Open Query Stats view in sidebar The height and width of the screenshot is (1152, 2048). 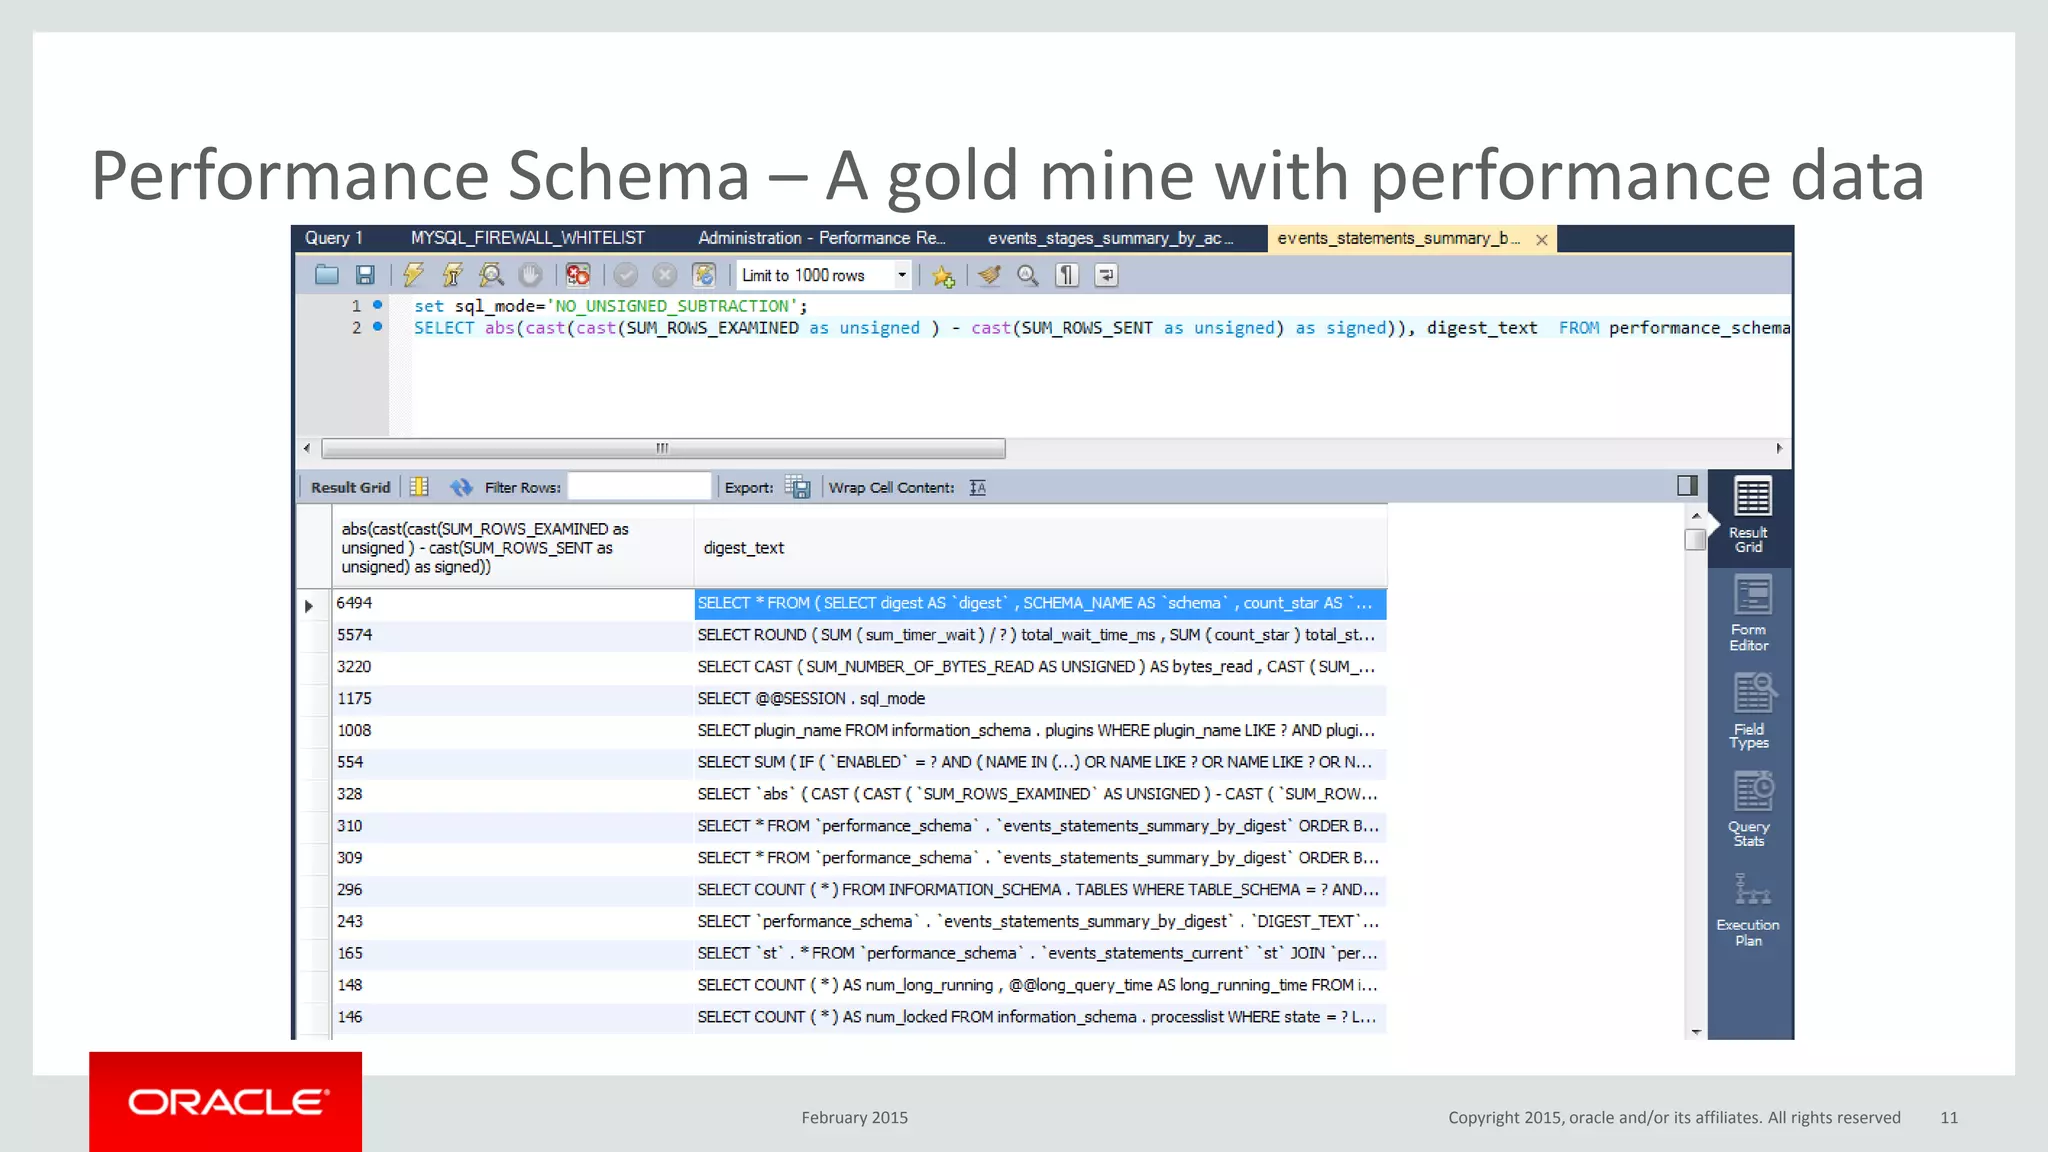(x=1749, y=809)
